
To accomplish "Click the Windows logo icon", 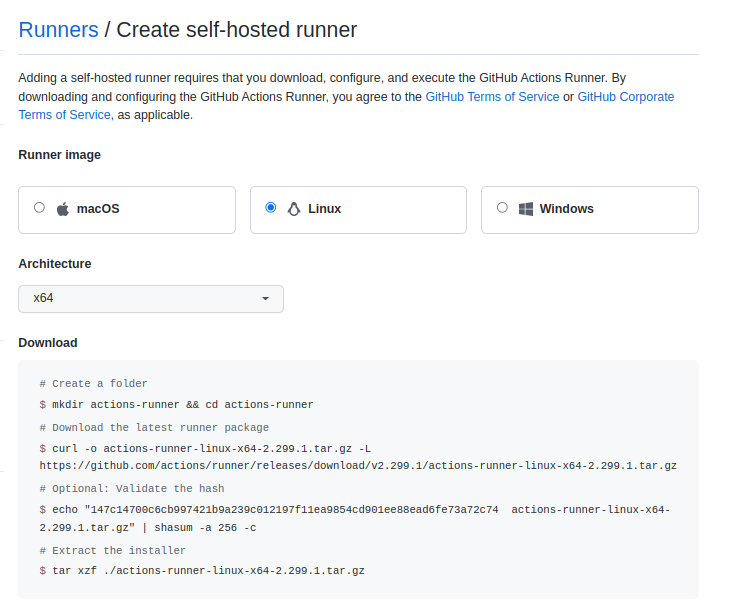I will (x=526, y=209).
